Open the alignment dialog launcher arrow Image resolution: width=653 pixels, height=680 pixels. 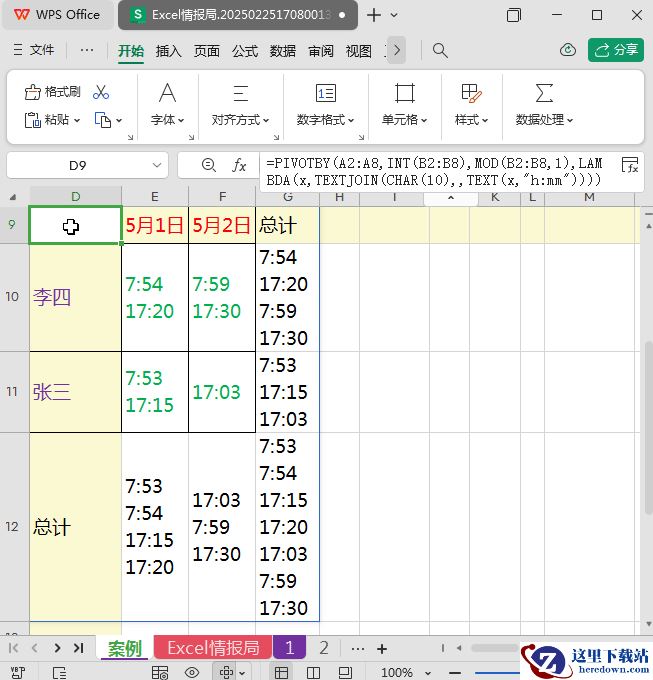click(276, 137)
